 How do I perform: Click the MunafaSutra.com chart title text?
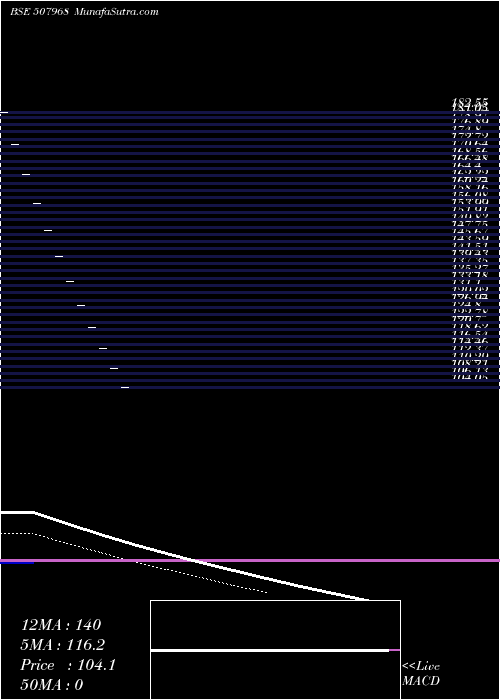[116, 12]
